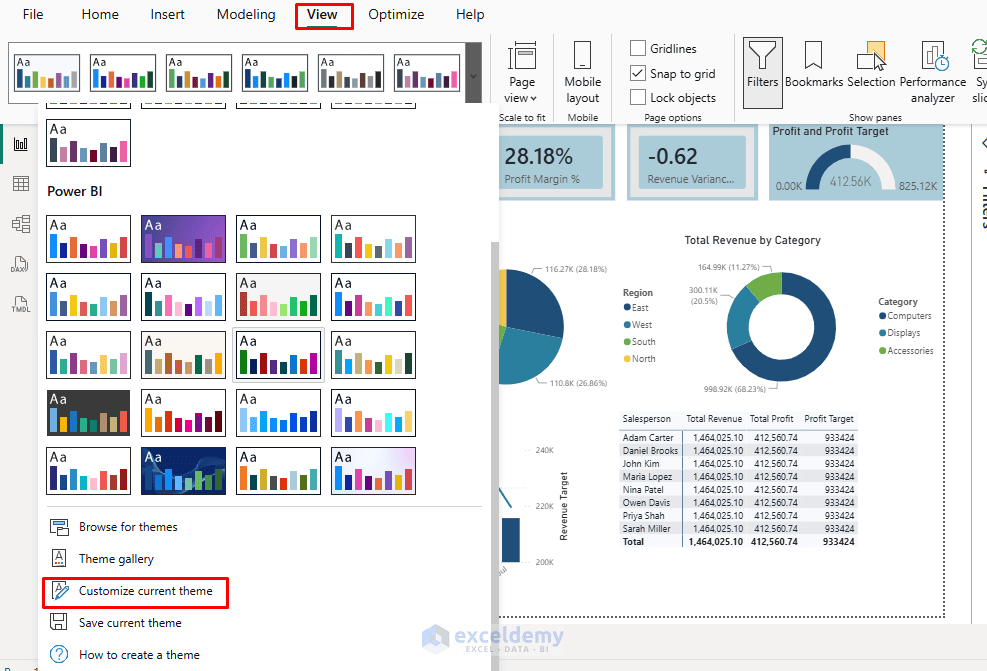Image resolution: width=987 pixels, height=671 pixels.
Task: Select the theme thumbnail above Power BI heading
Action: 88,143
